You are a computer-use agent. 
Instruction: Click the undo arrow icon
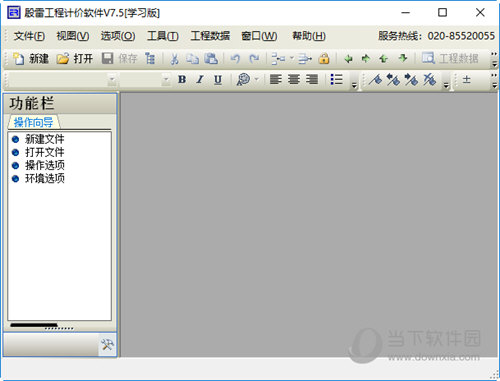tap(235, 59)
